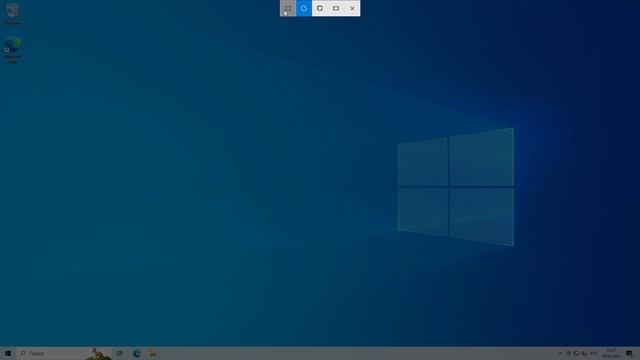Choose the Fullscreen Snip mode
Screen dimensions: 640x360
tap(336, 8)
